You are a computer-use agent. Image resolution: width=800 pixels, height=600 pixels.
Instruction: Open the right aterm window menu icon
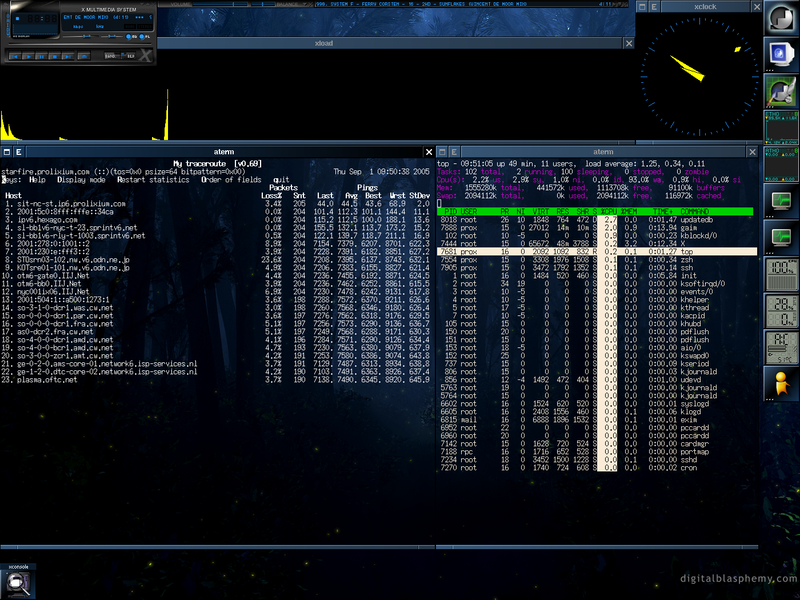pos(442,152)
